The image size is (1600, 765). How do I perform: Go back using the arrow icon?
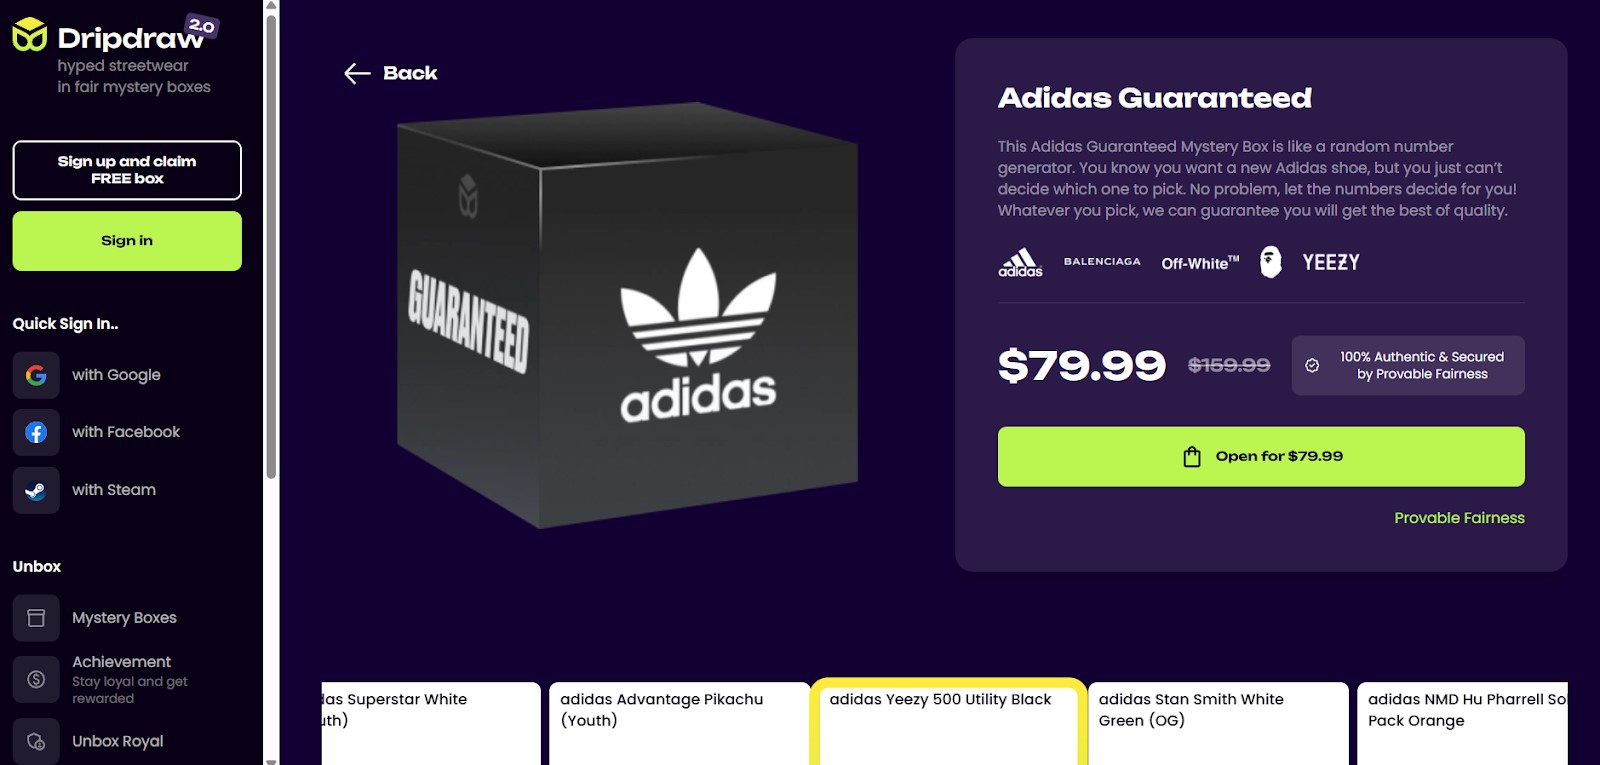point(357,73)
